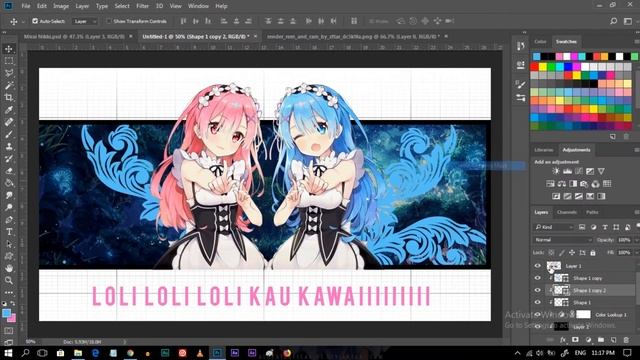Switch to the Paths tab

592,212
